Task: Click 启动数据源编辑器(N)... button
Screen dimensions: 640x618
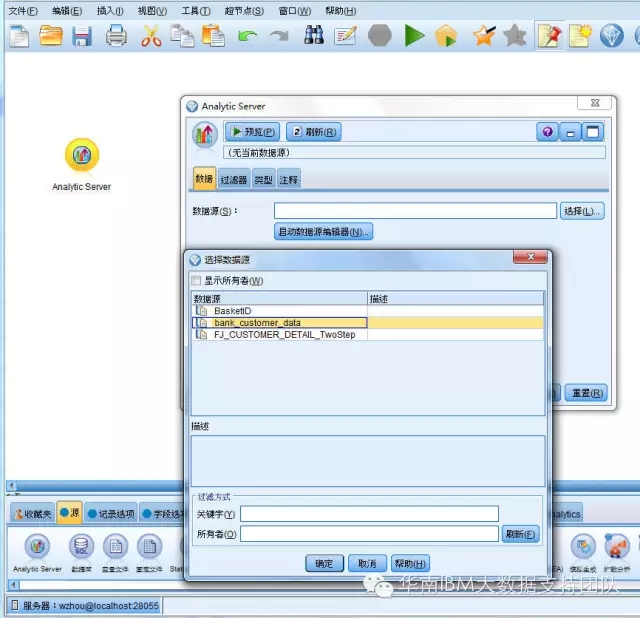Action: (323, 231)
